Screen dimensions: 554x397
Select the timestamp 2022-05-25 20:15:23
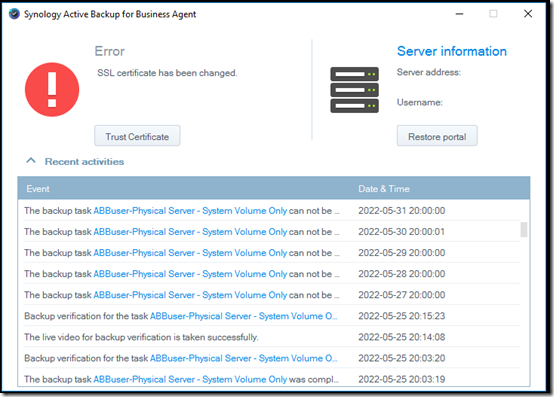point(402,316)
